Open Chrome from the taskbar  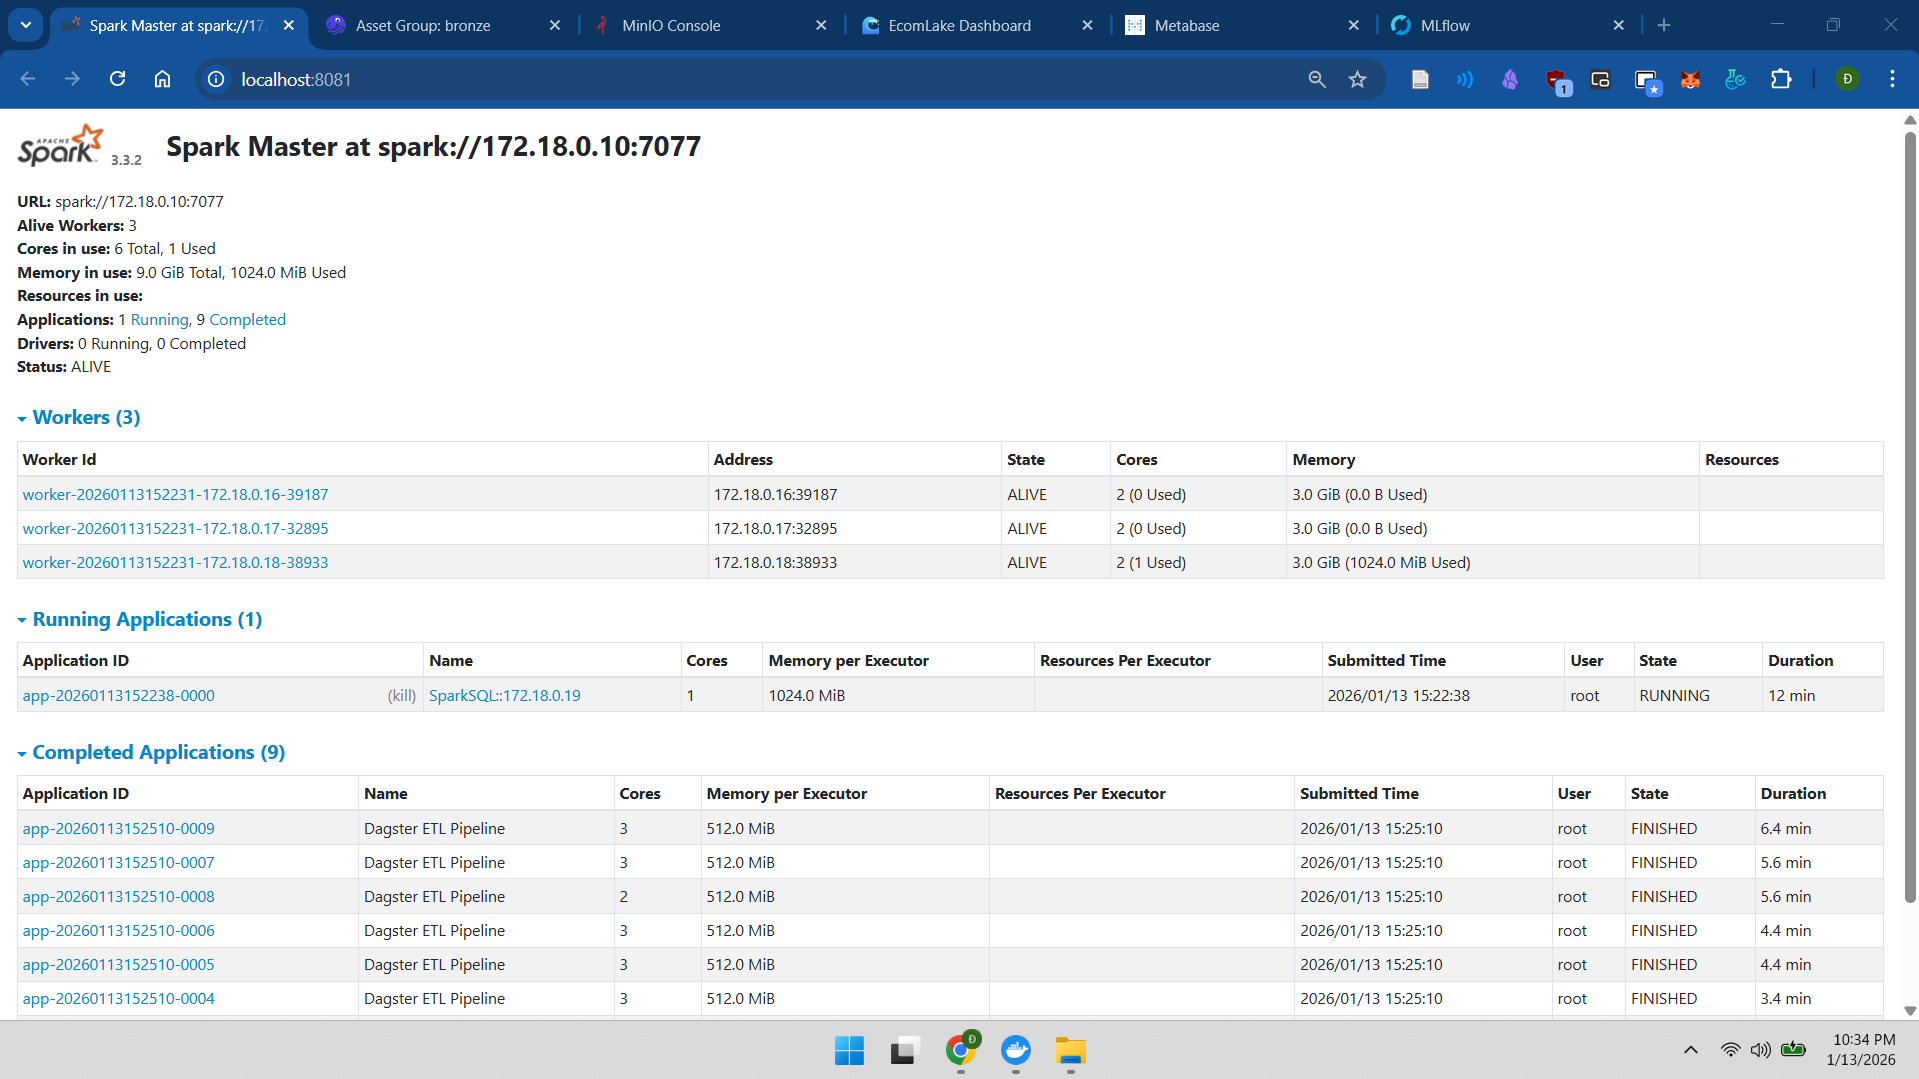coord(961,1049)
